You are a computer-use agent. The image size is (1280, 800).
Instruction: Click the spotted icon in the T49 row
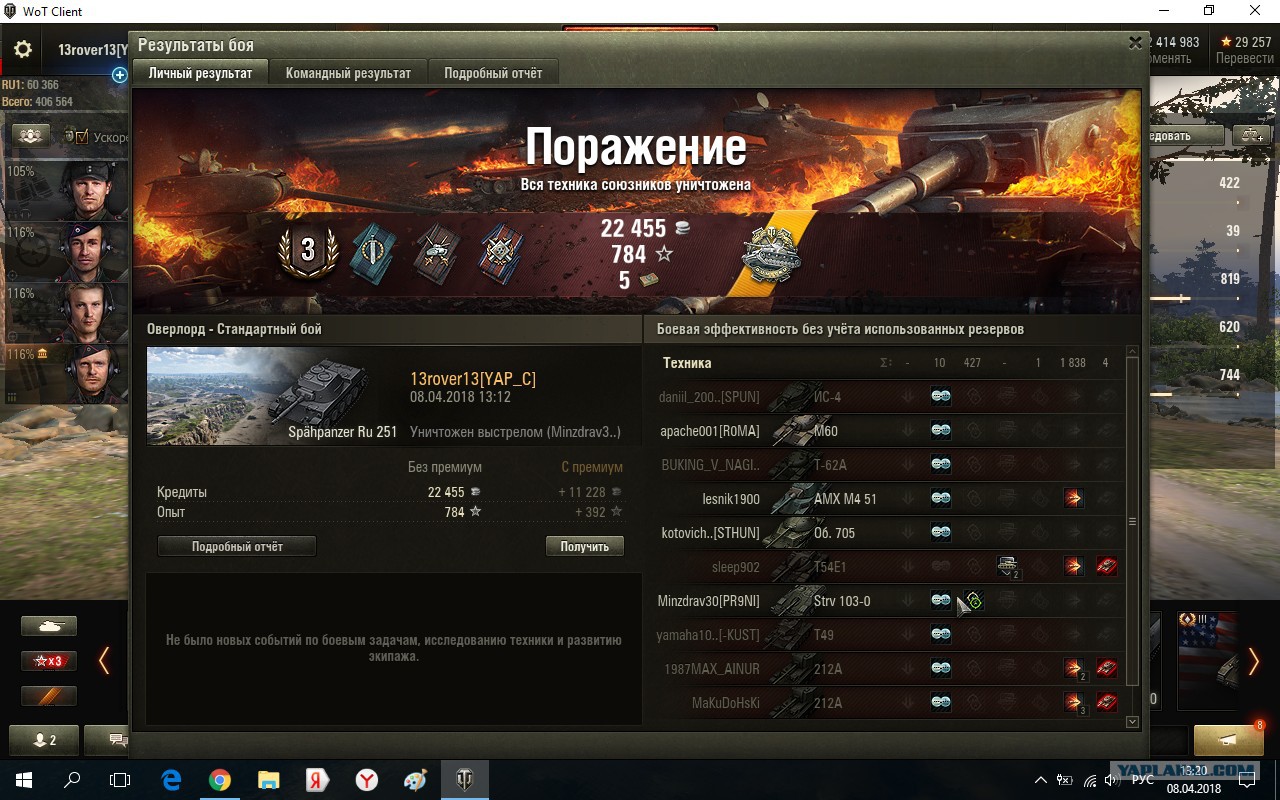940,634
